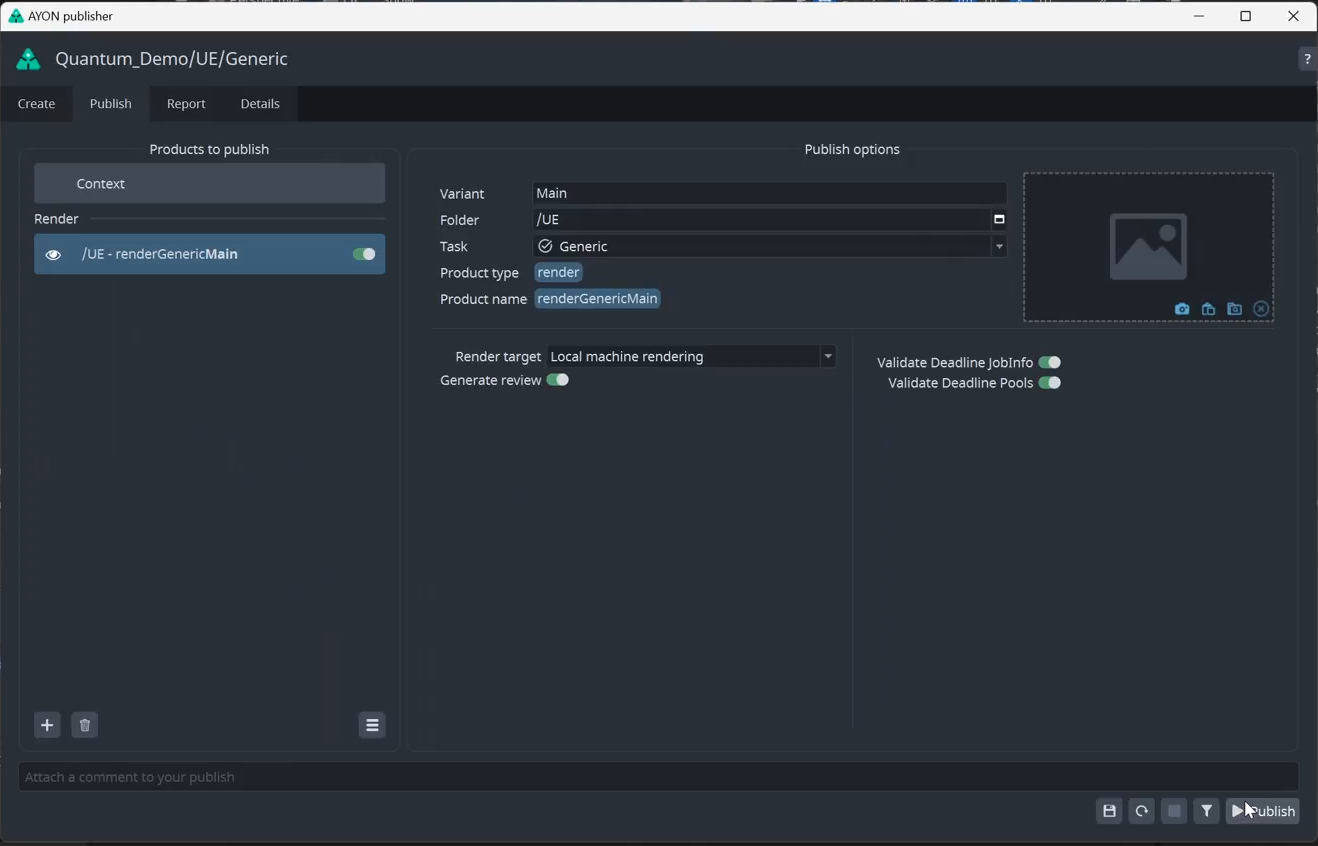Start publishing with the Publish button
This screenshot has height=846, width=1318.
click(1263, 811)
